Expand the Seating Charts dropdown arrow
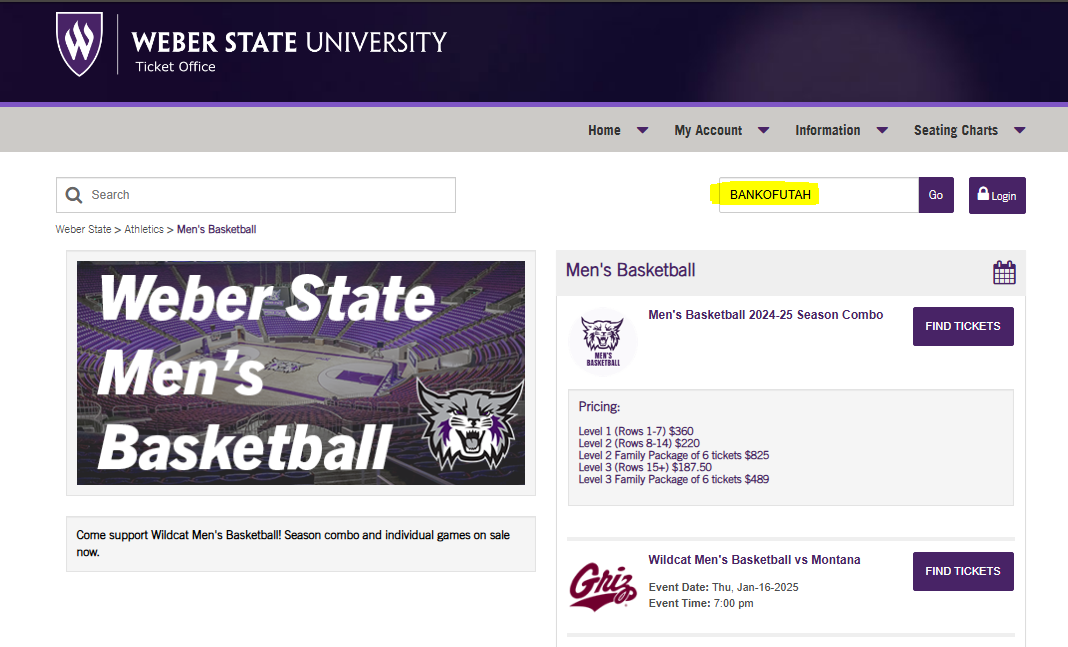Viewport: 1068px width, 647px height. click(1020, 130)
